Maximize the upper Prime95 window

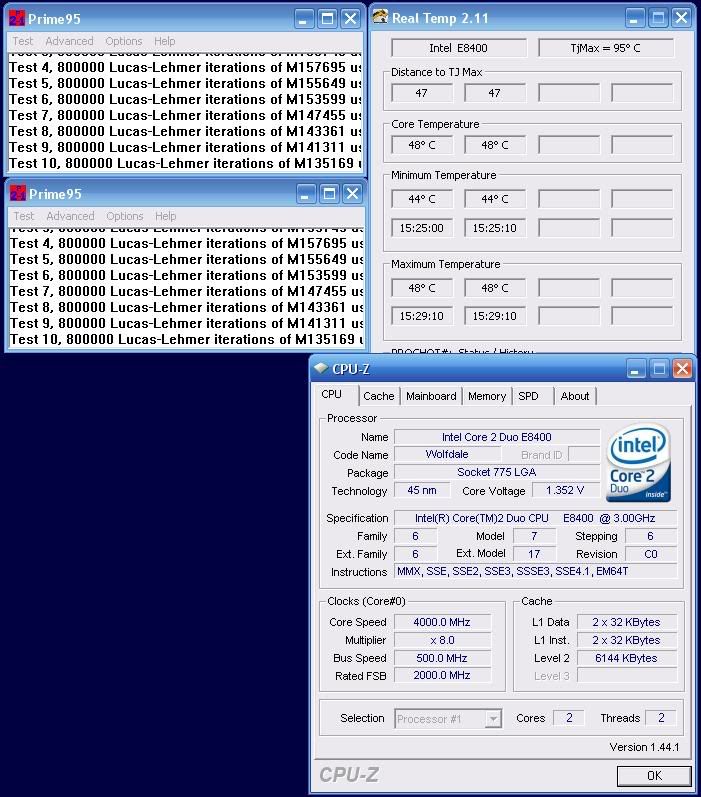[327, 19]
